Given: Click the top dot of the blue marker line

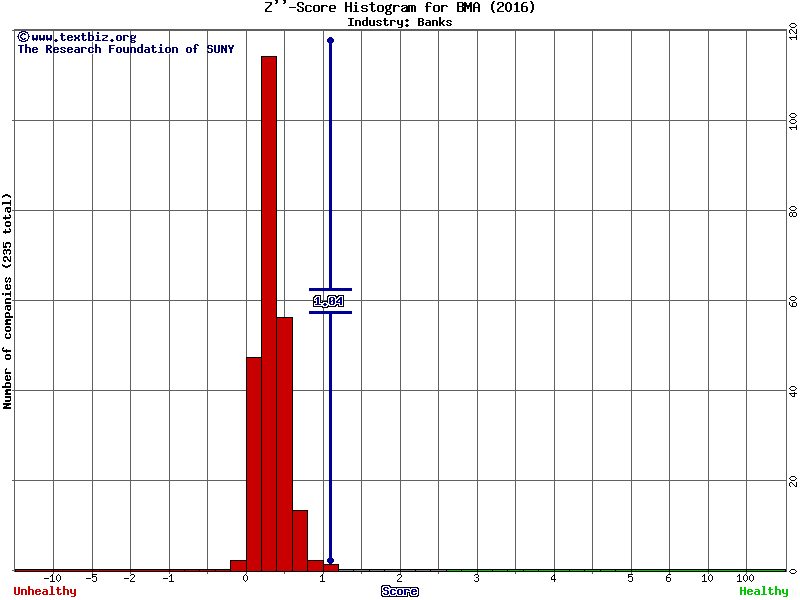Looking at the screenshot, I should (x=331, y=40).
